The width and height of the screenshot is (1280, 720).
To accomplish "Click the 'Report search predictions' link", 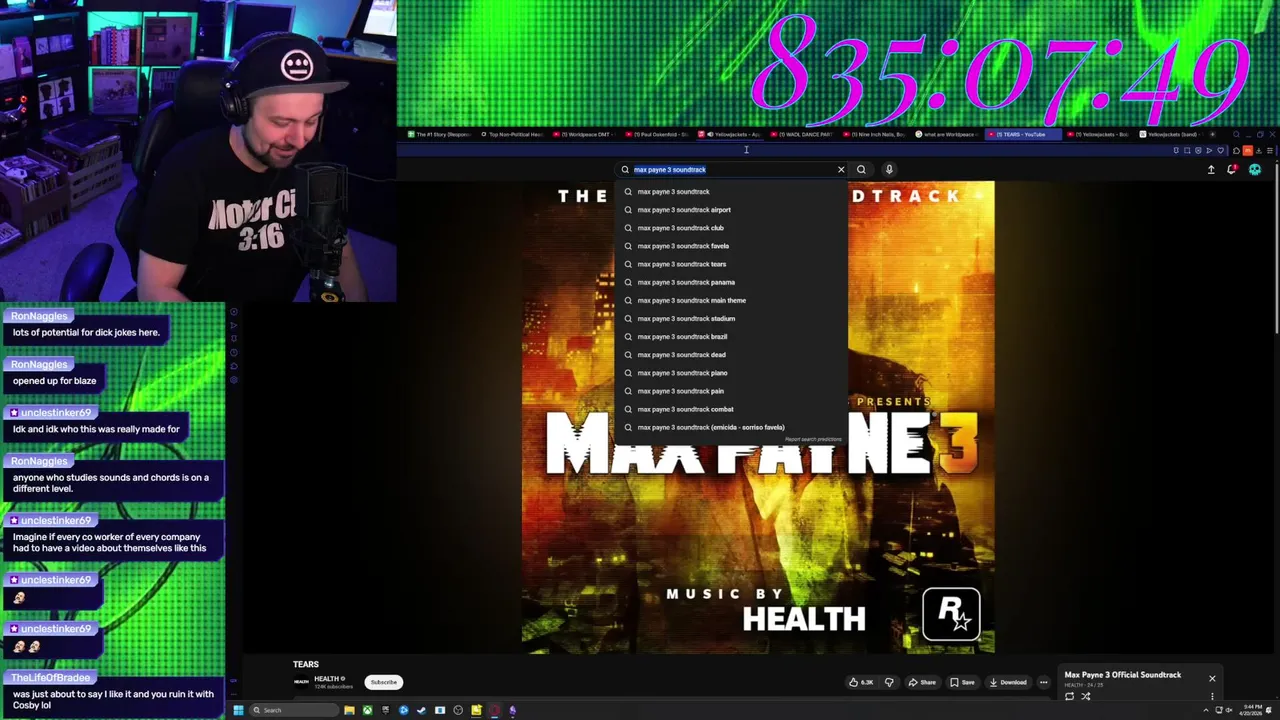I will tap(813, 439).
